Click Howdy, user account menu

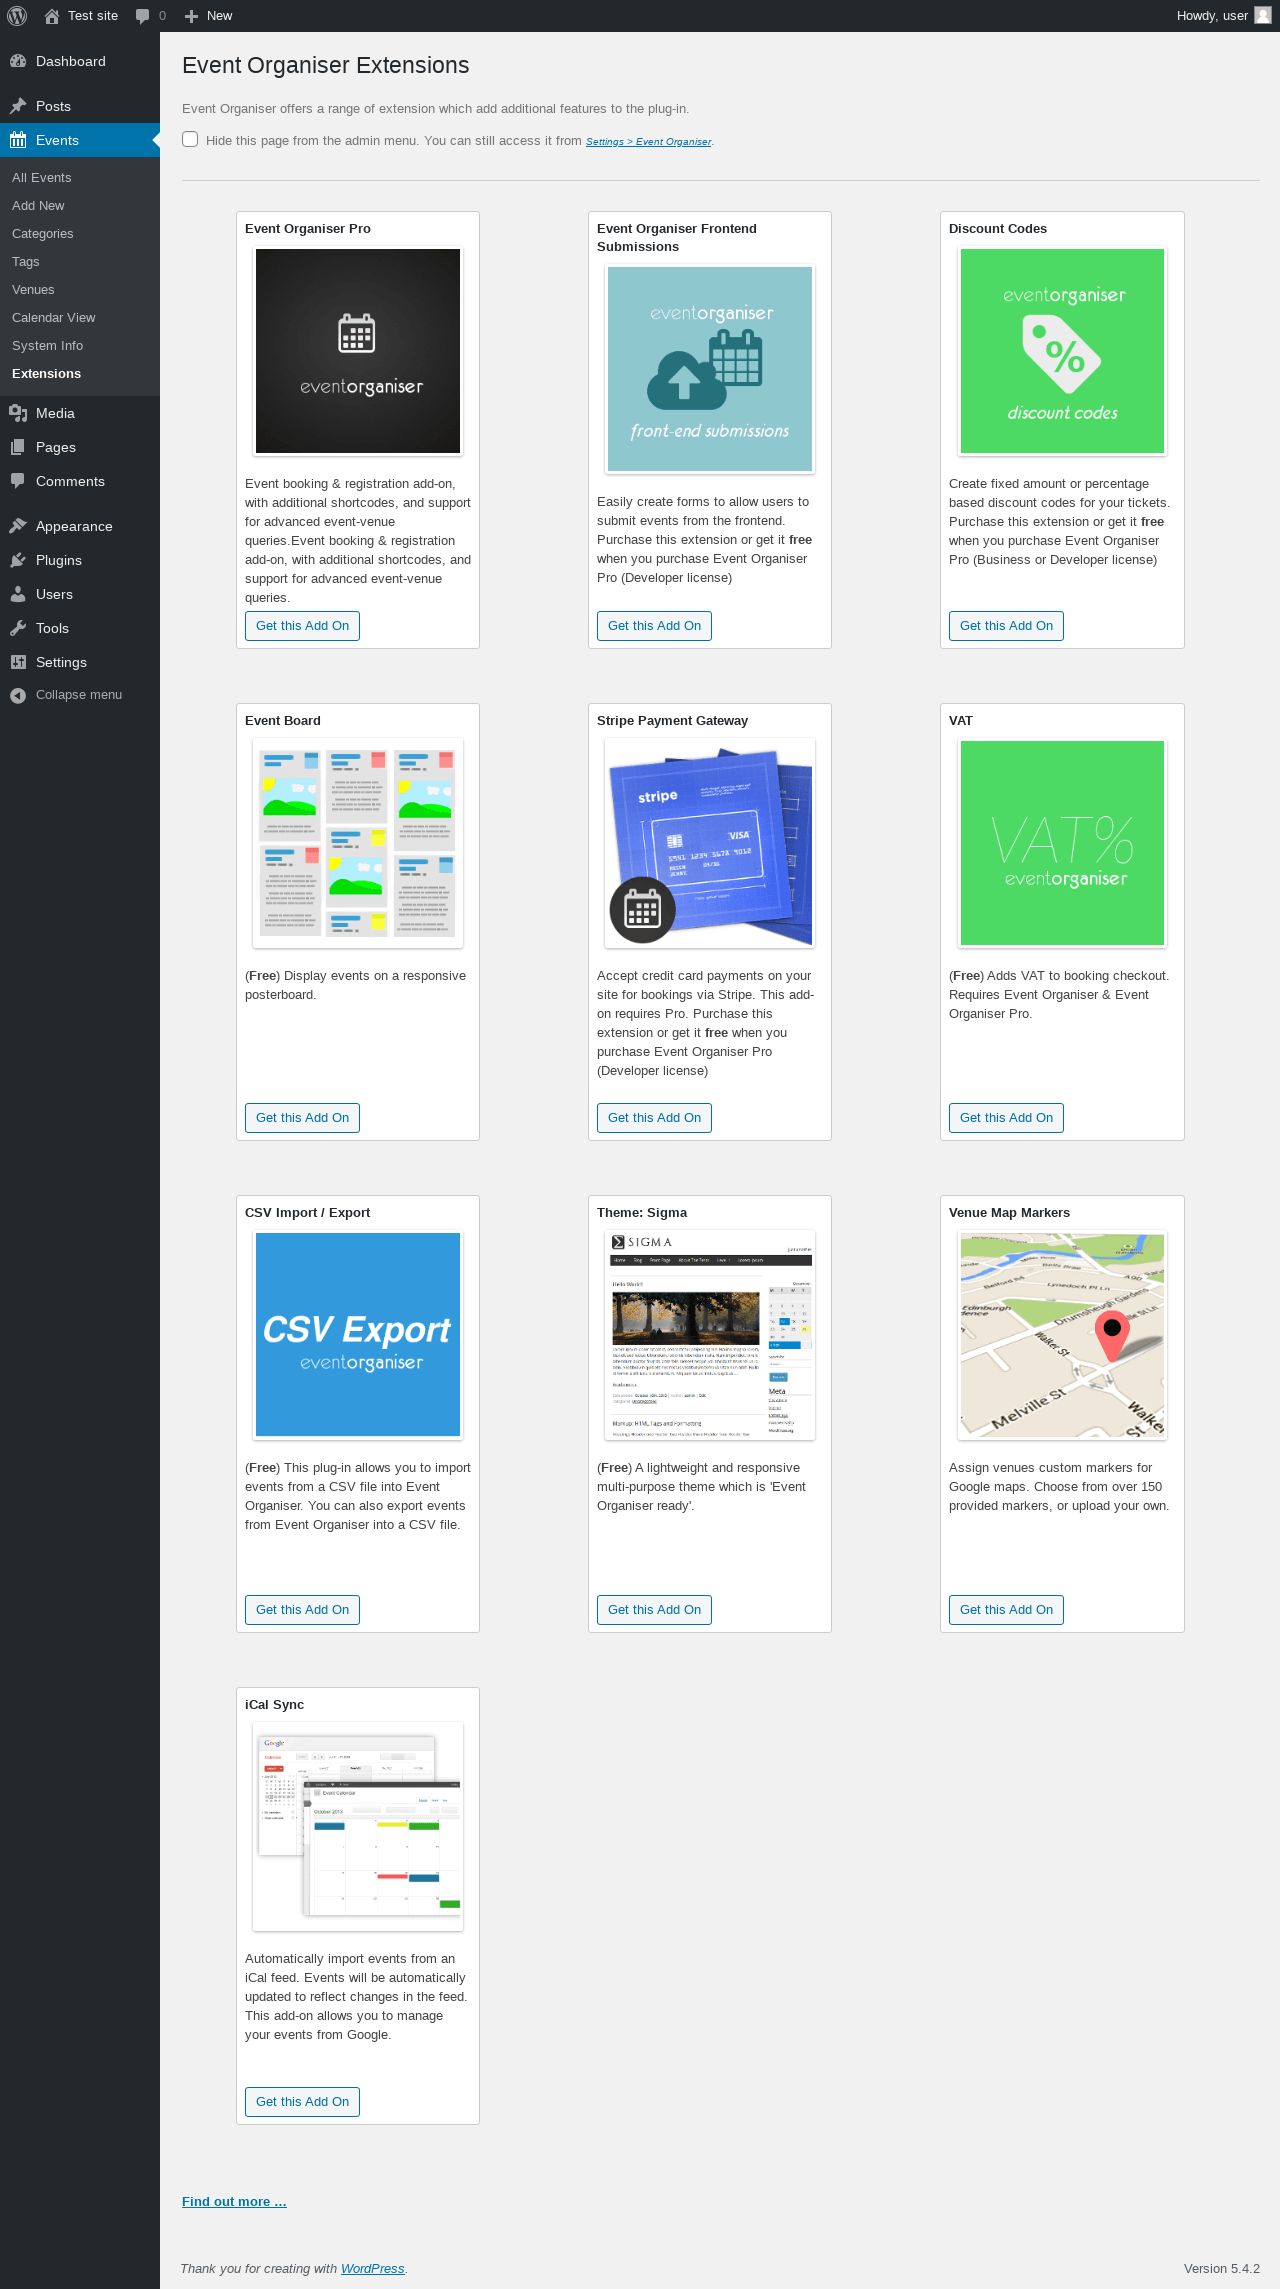click(1224, 16)
